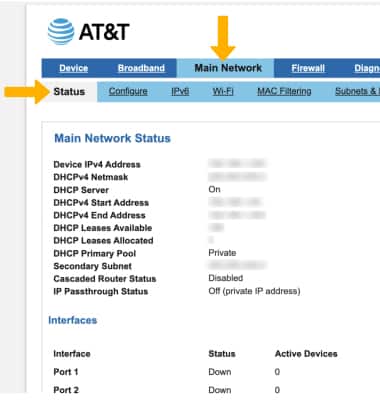Click the IP Passthrough Status value
Viewport: 380px width, 400px height.
tap(254, 291)
